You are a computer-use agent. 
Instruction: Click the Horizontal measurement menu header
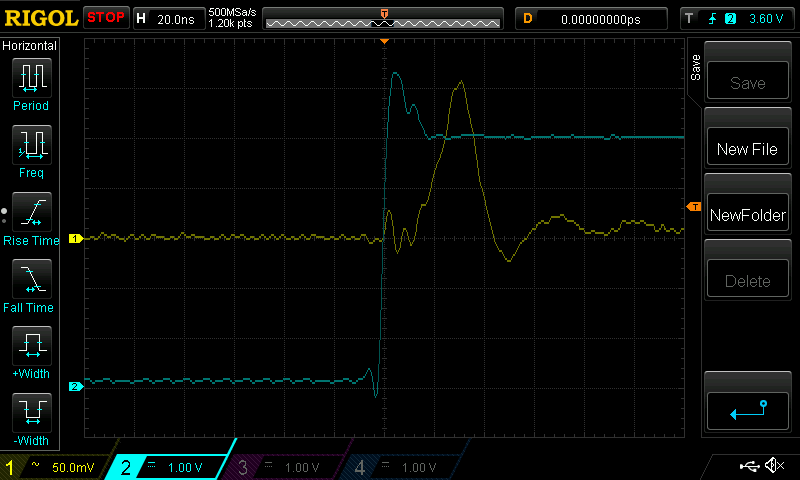coord(30,45)
